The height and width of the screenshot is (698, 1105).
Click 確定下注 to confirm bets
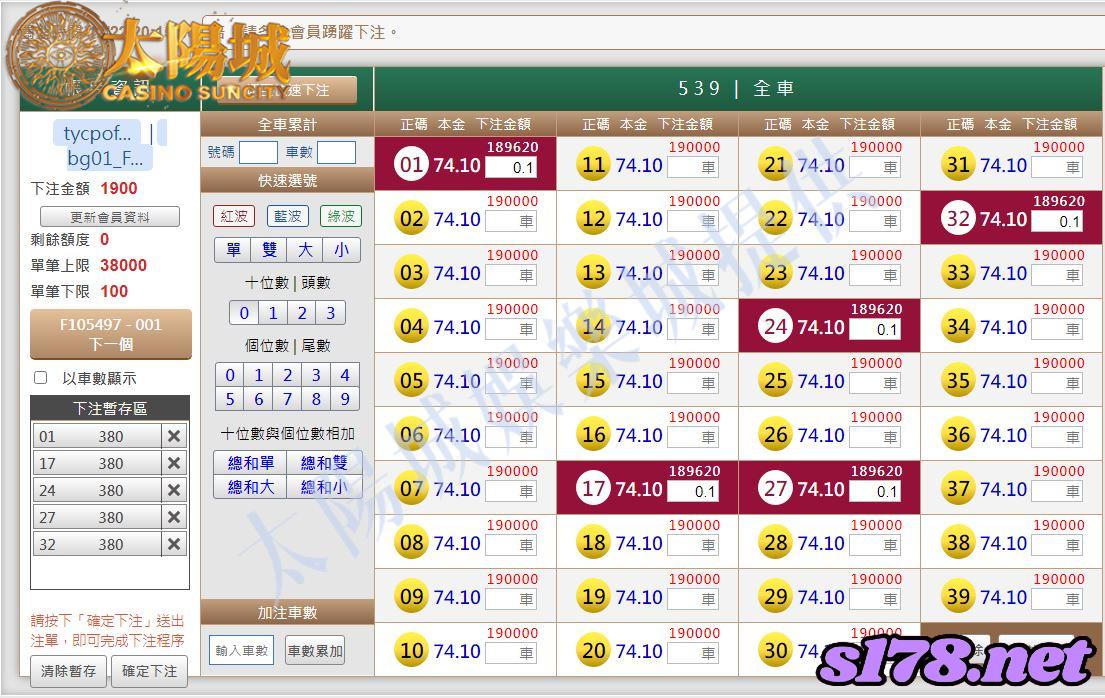149,671
